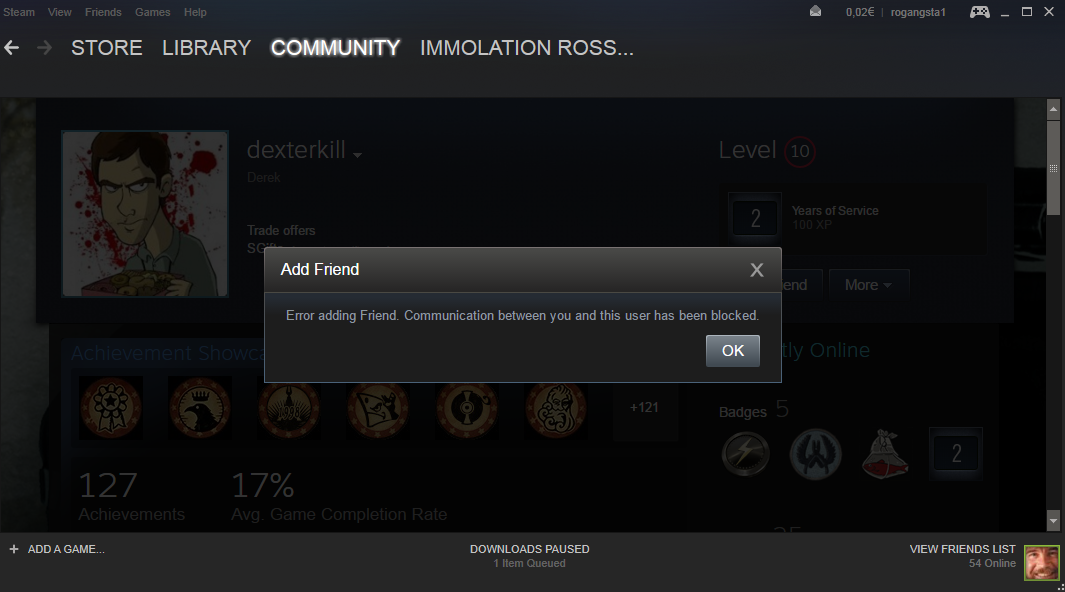Launch Big Picture mode controller icon
The width and height of the screenshot is (1065, 592).
click(x=979, y=12)
